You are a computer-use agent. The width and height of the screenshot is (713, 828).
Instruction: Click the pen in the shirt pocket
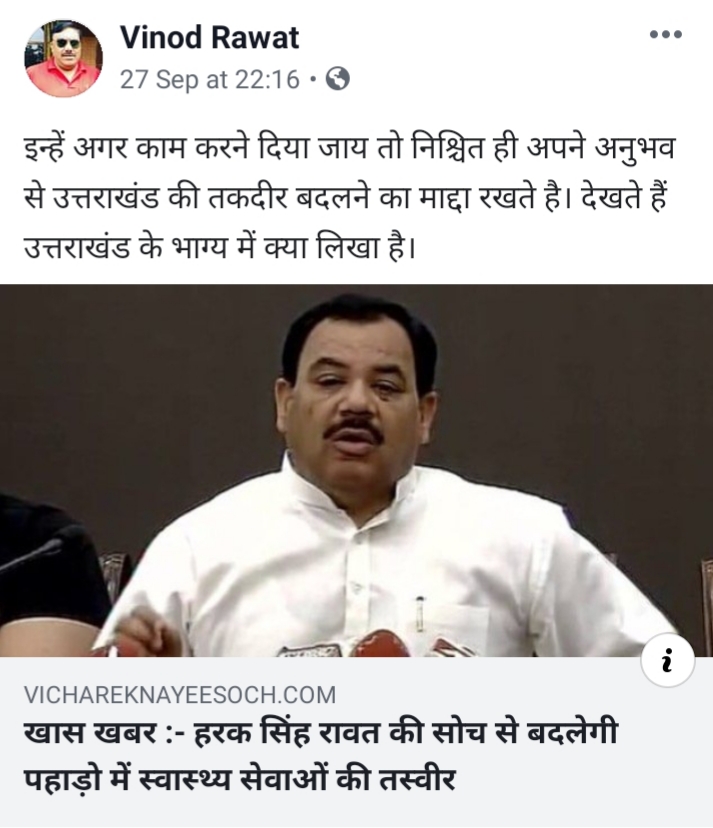tap(420, 614)
